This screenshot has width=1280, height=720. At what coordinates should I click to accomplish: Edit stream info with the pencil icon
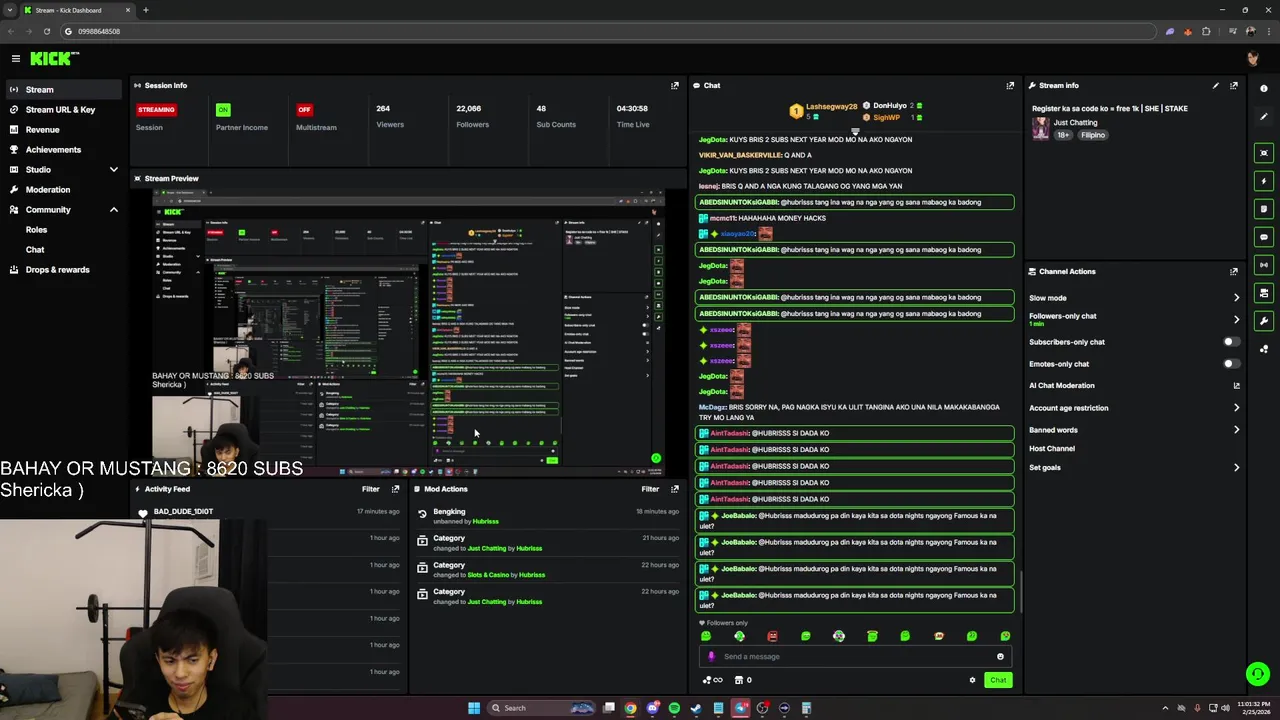pyautogui.click(x=1216, y=85)
